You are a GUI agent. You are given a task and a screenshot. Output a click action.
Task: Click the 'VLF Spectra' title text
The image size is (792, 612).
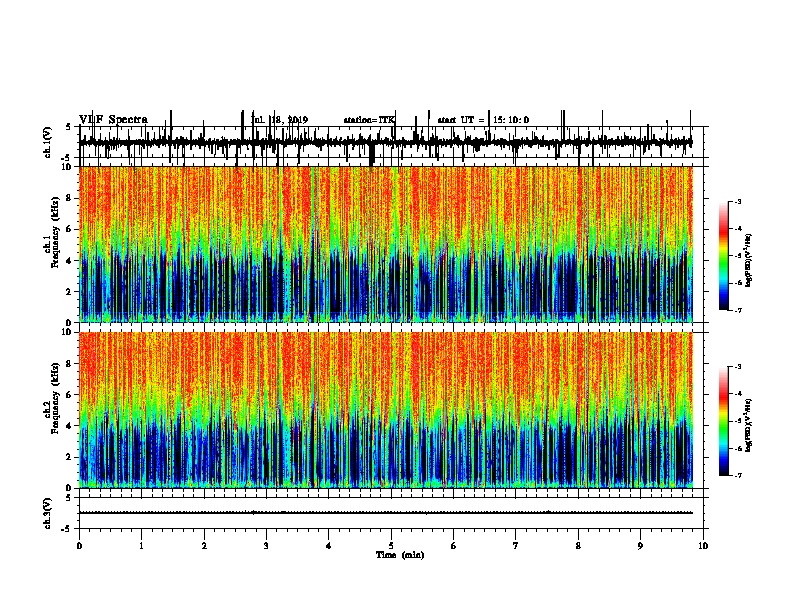point(113,120)
